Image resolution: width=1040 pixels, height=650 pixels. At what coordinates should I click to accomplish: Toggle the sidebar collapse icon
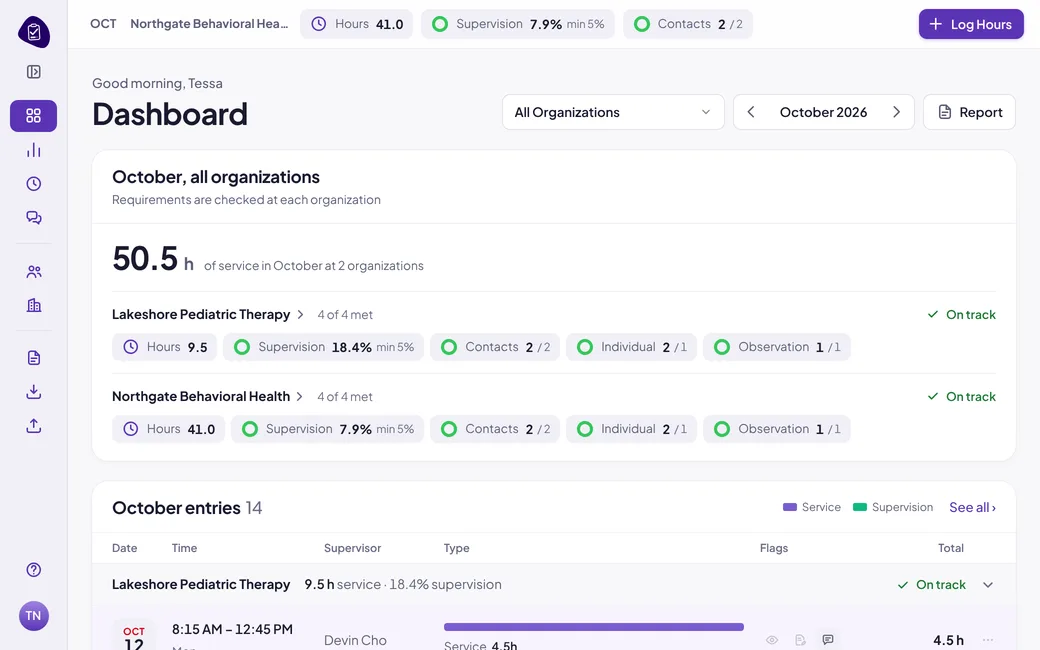pos(34,72)
